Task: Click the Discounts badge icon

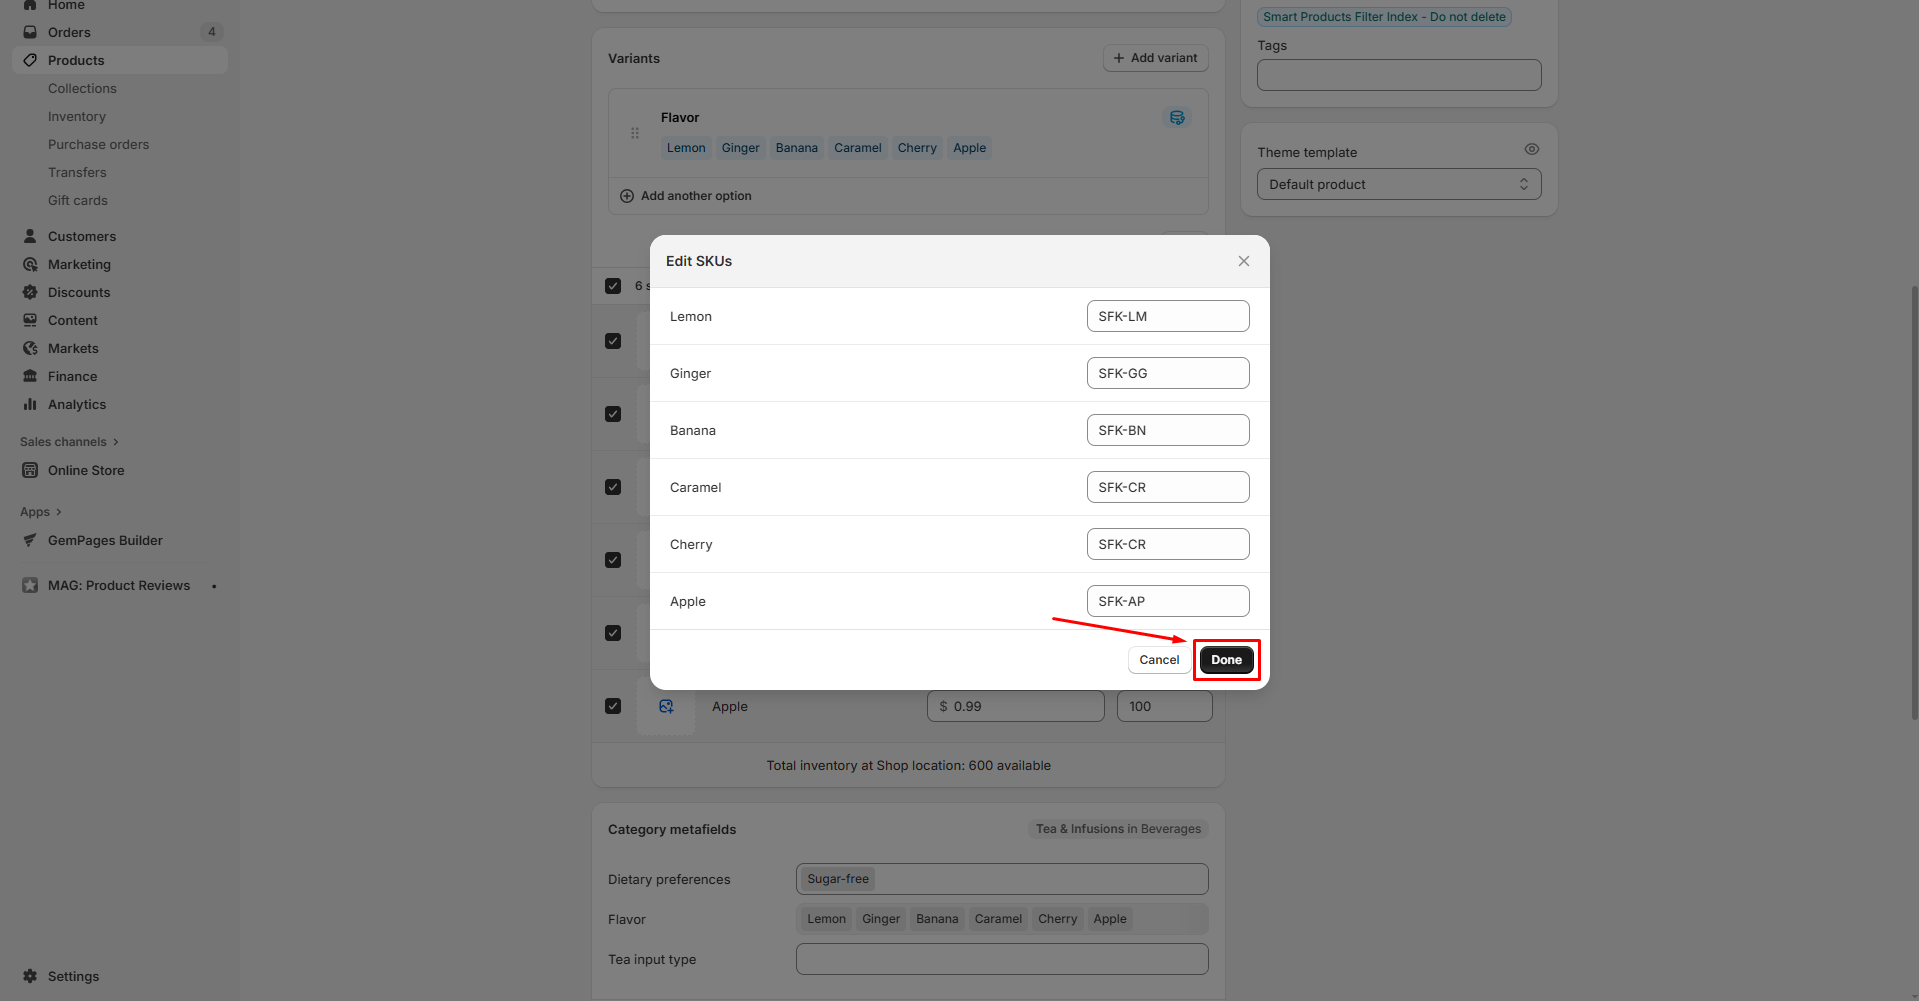Action: tap(30, 292)
